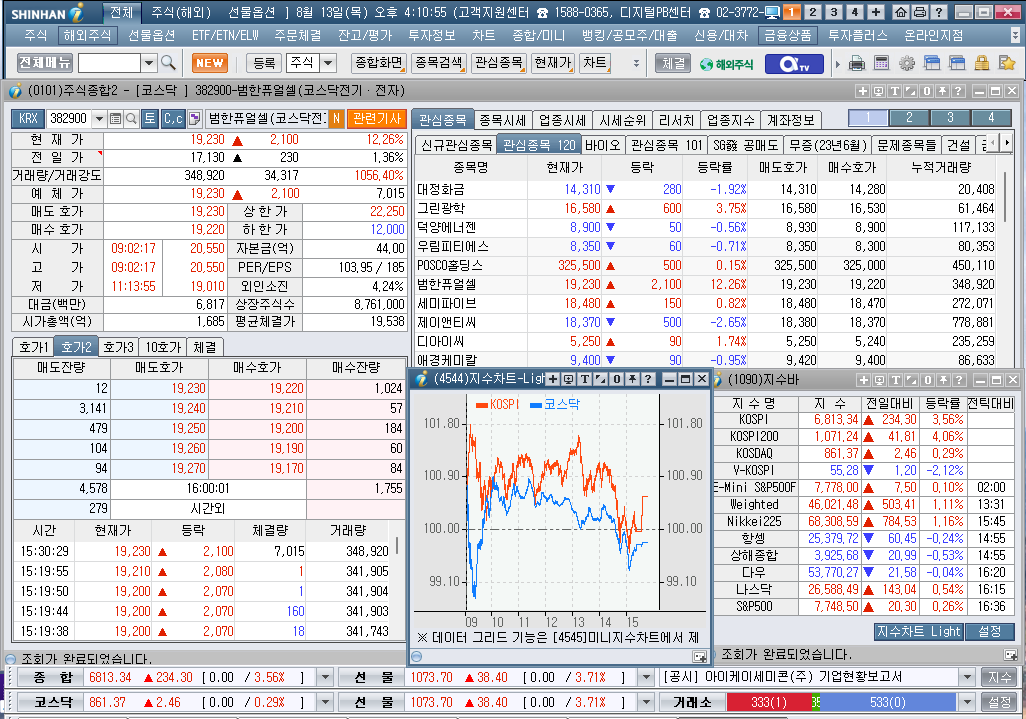This screenshot has height=719, width=1026.
Task: Click the blue 533(0) segment in 거래소 bar
Action: click(x=888, y=703)
